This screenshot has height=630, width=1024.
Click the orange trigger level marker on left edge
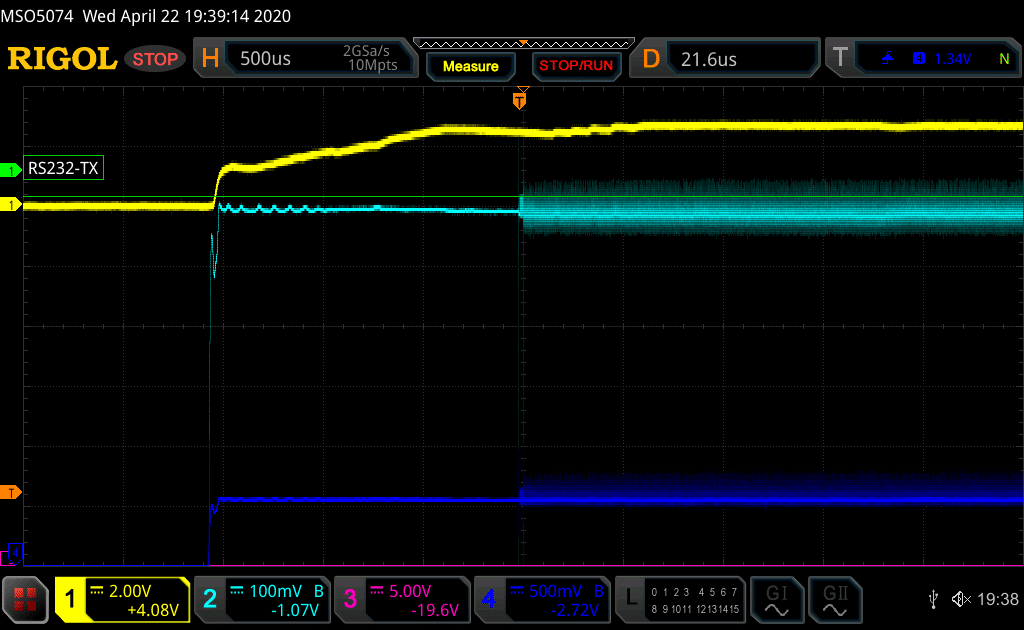coord(12,493)
